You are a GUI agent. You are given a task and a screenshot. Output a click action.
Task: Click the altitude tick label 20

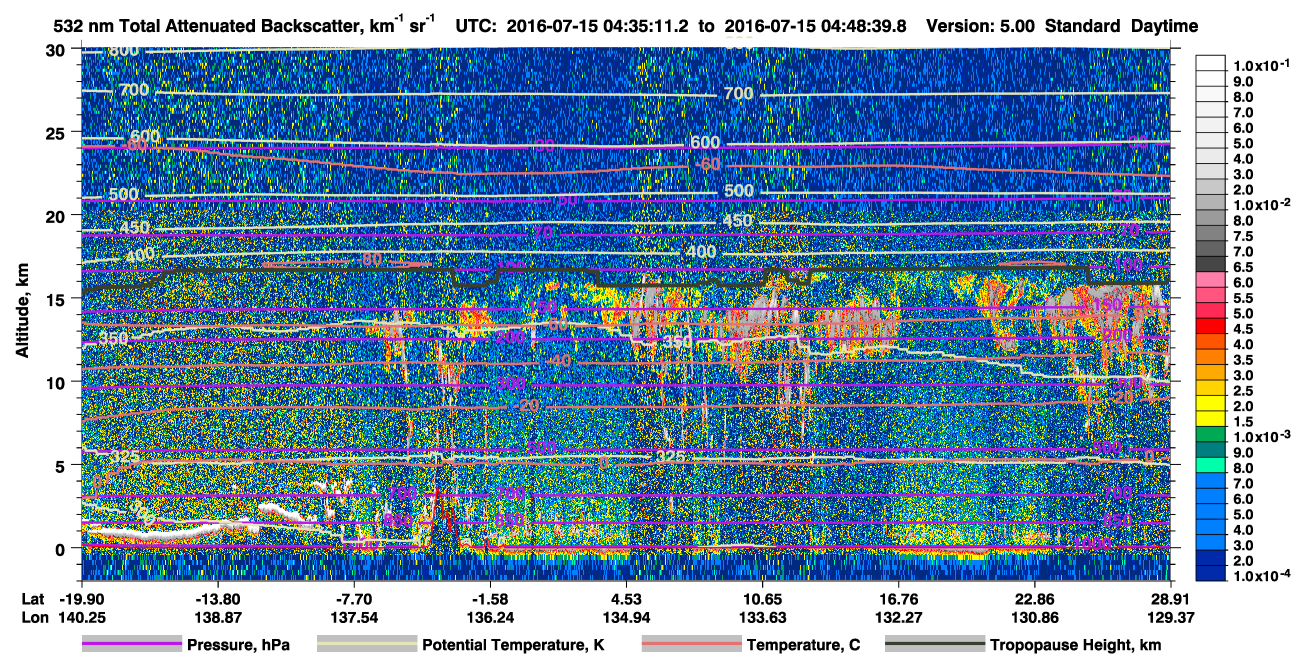click(57, 216)
